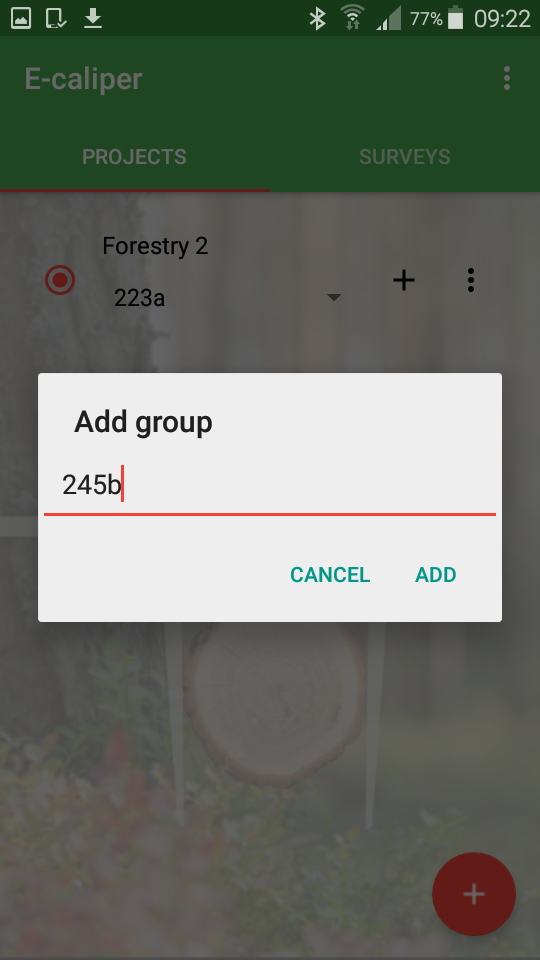Switch to the Surveys tab
This screenshot has width=540, height=960.
[405, 157]
